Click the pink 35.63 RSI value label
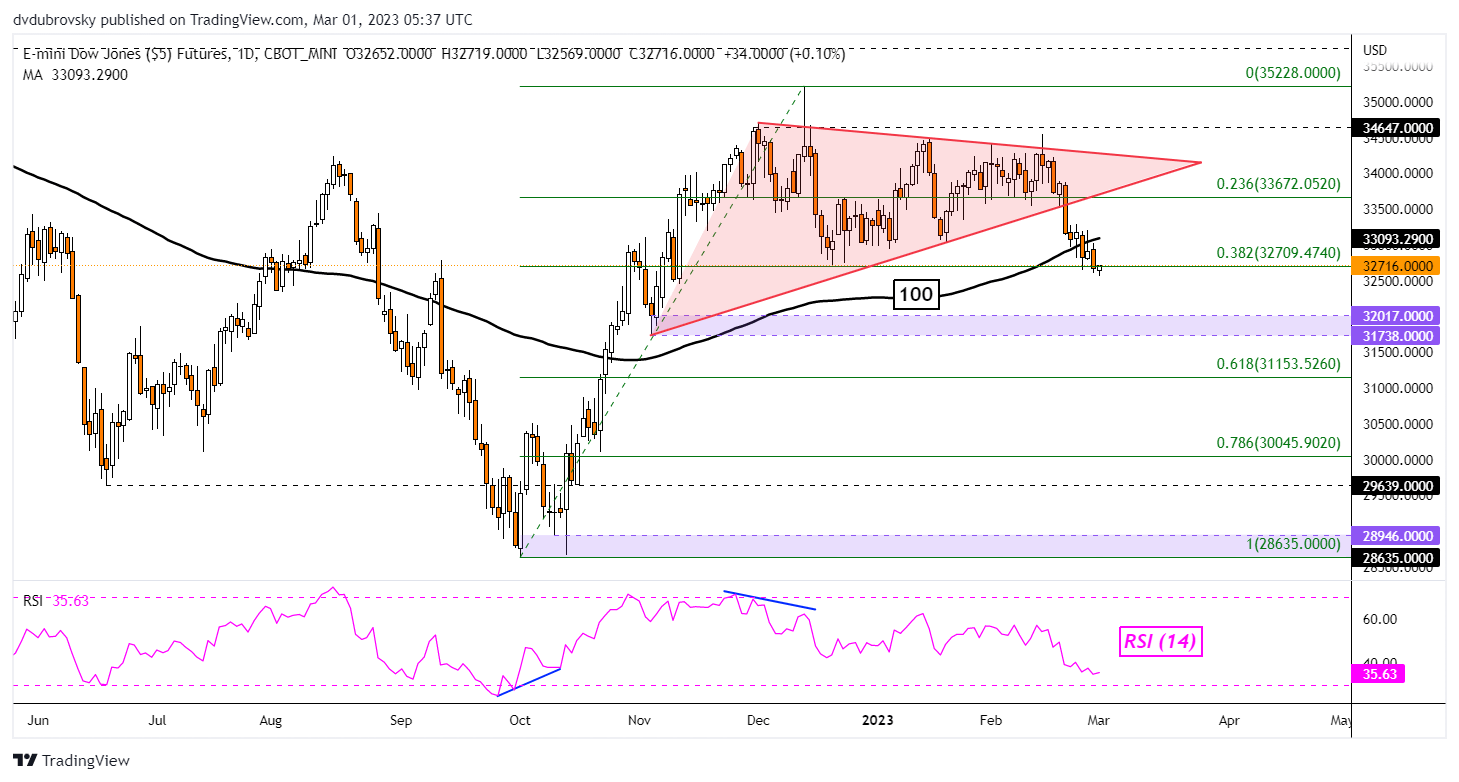 (x=1379, y=674)
